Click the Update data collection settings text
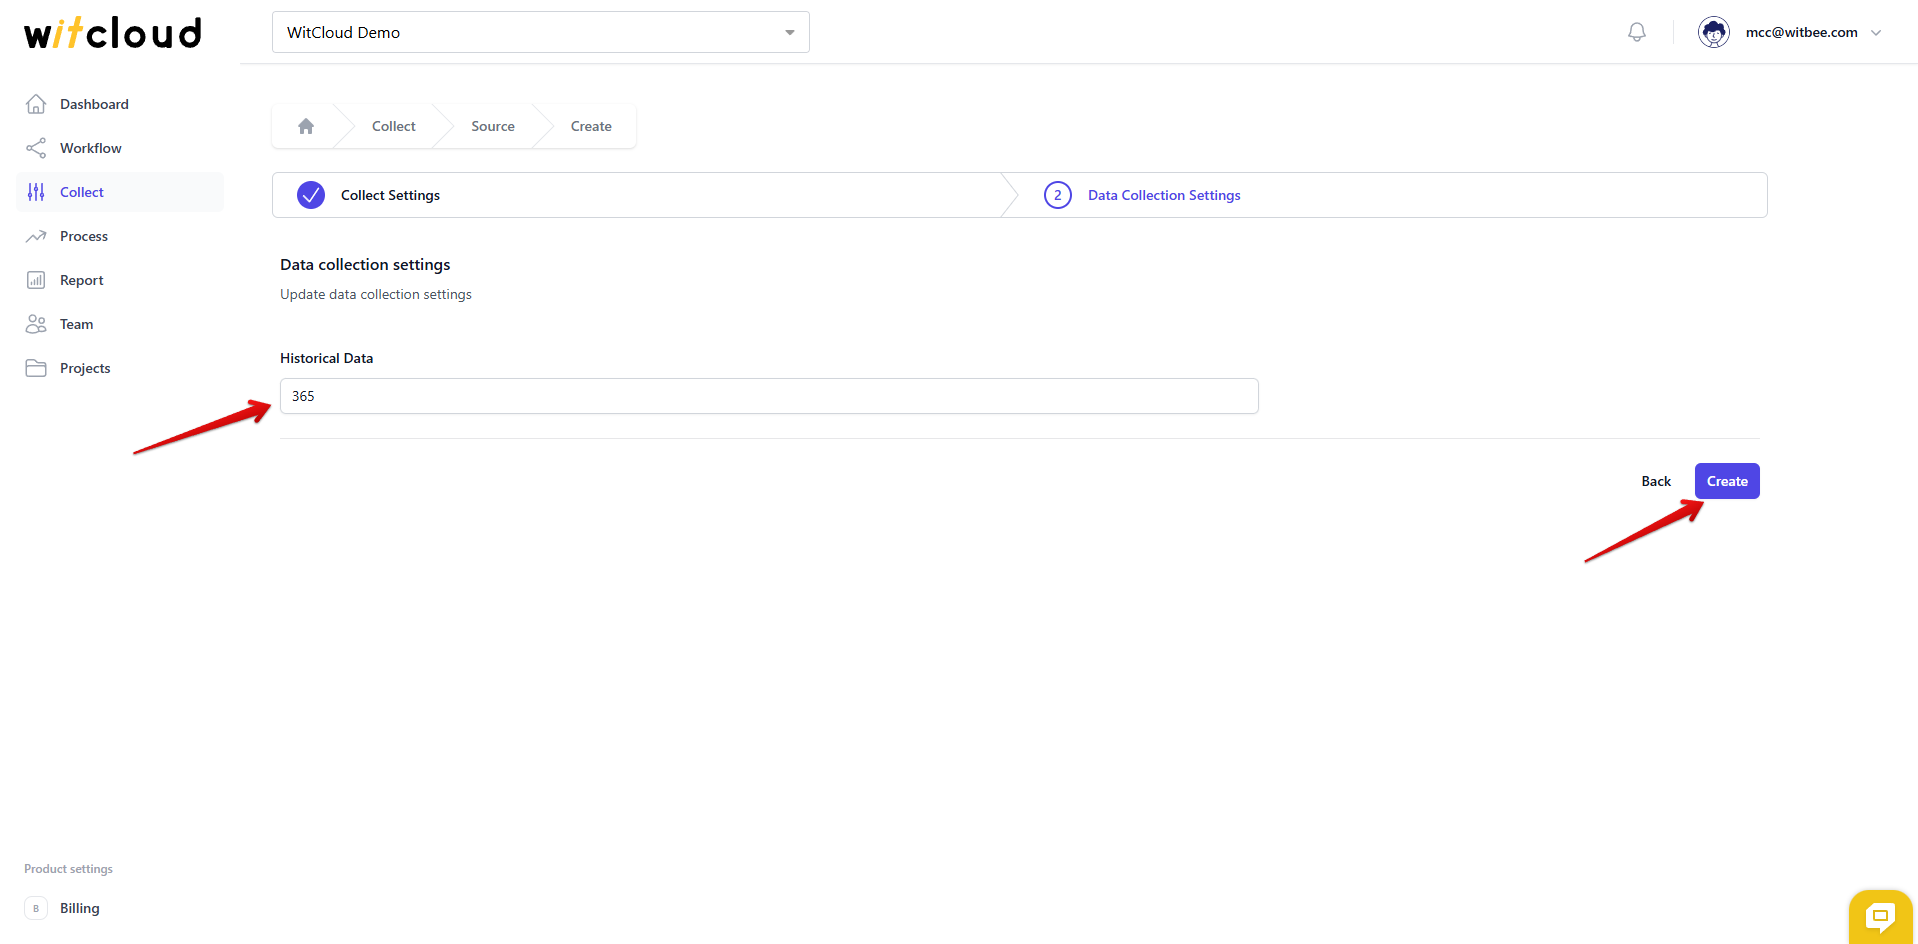The height and width of the screenshot is (944, 1918). pyautogui.click(x=376, y=294)
